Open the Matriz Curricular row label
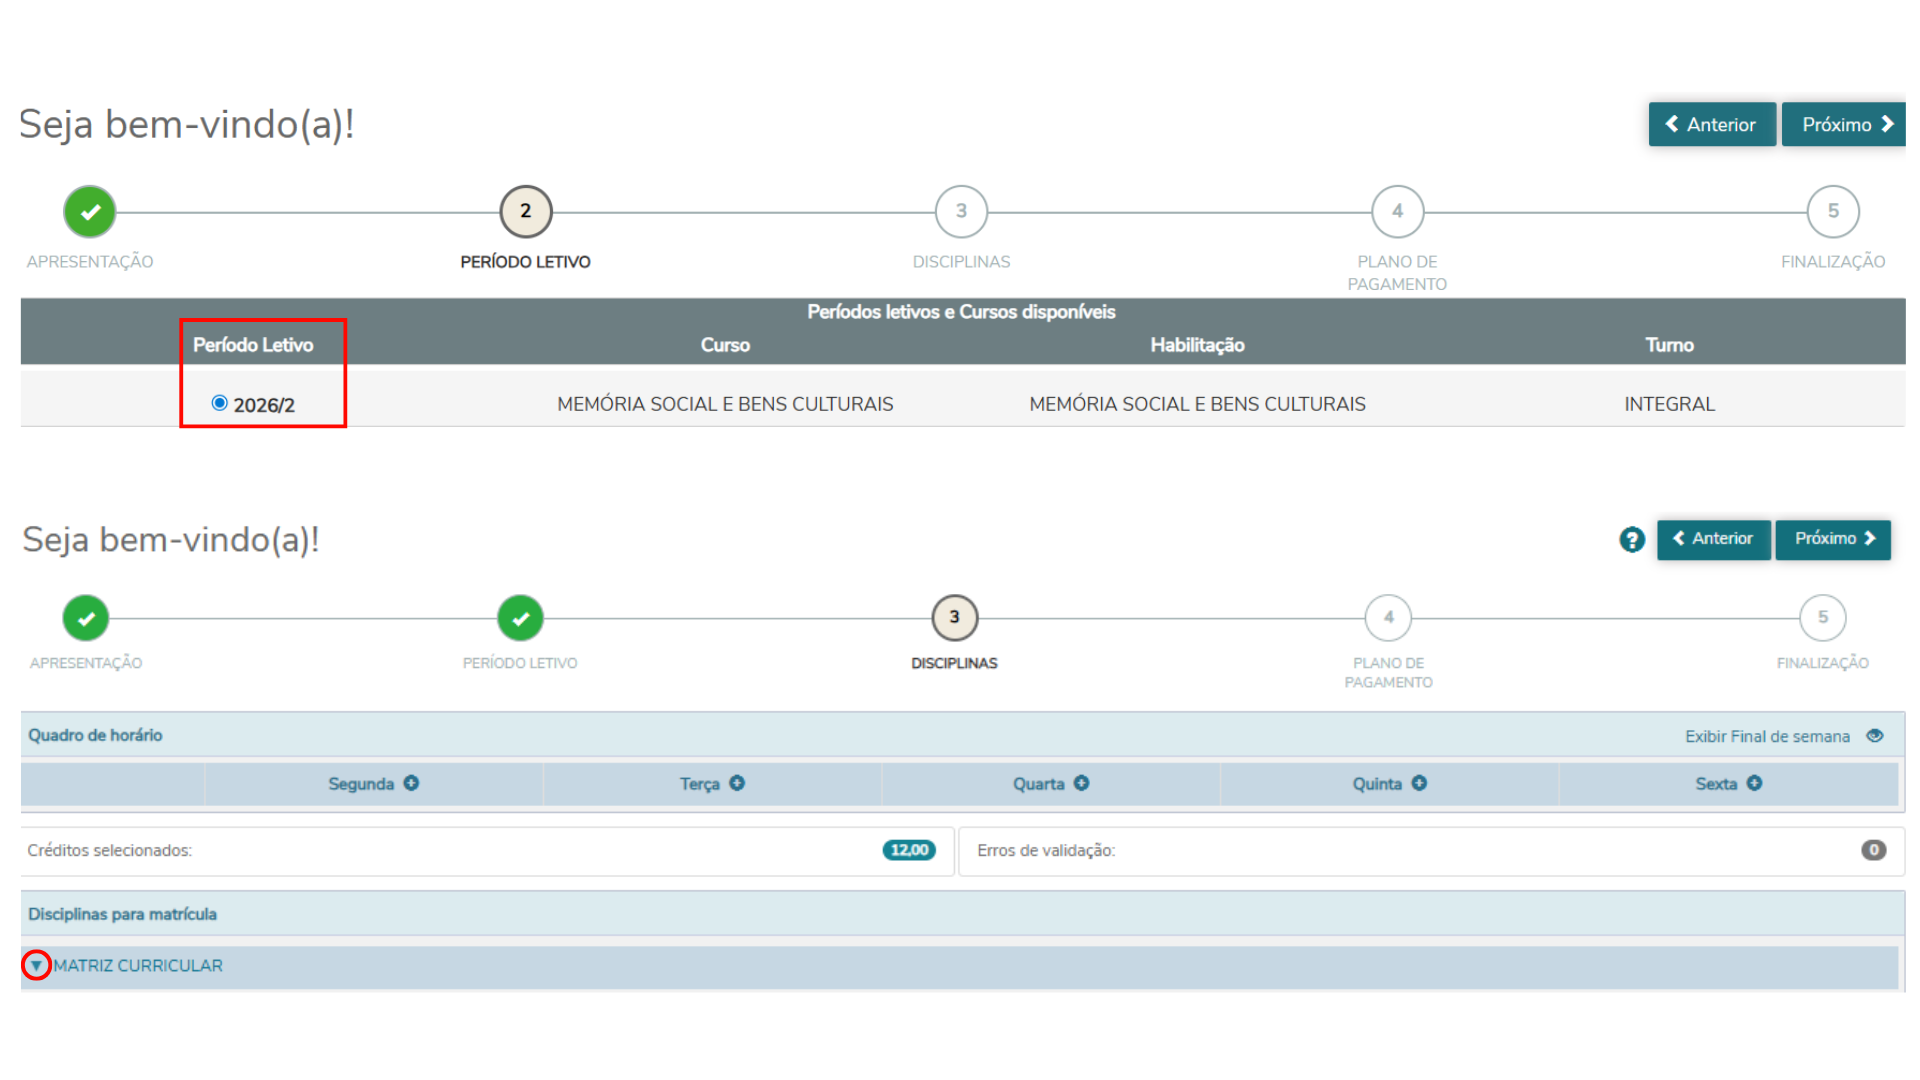Screen dimensions: 1920x1080 (138, 966)
